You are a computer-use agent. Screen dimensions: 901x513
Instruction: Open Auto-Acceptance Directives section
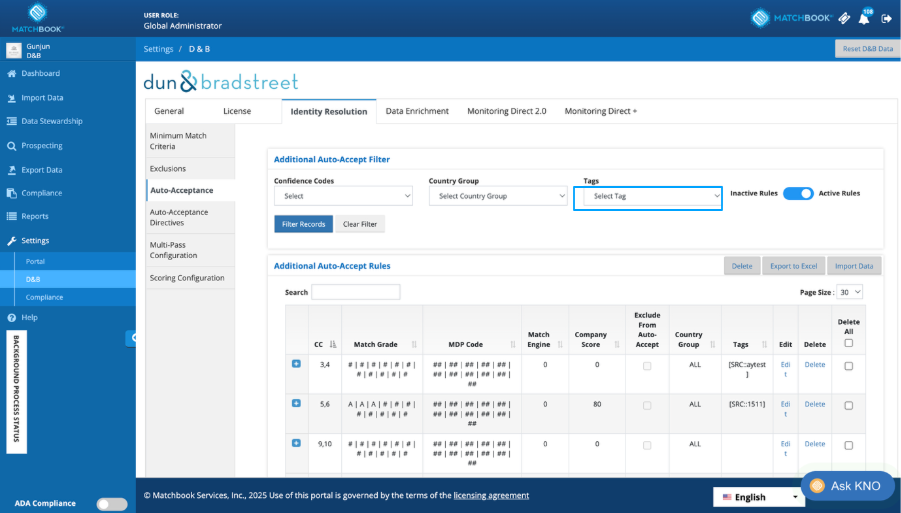tap(190, 217)
